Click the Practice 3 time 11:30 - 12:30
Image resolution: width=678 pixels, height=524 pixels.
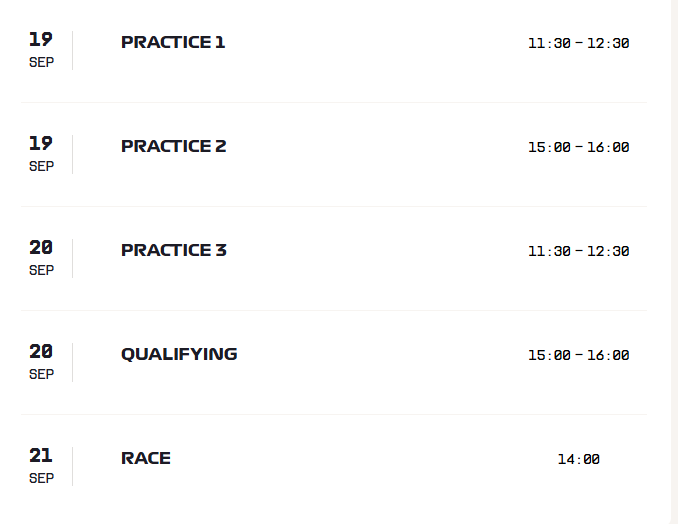(579, 251)
